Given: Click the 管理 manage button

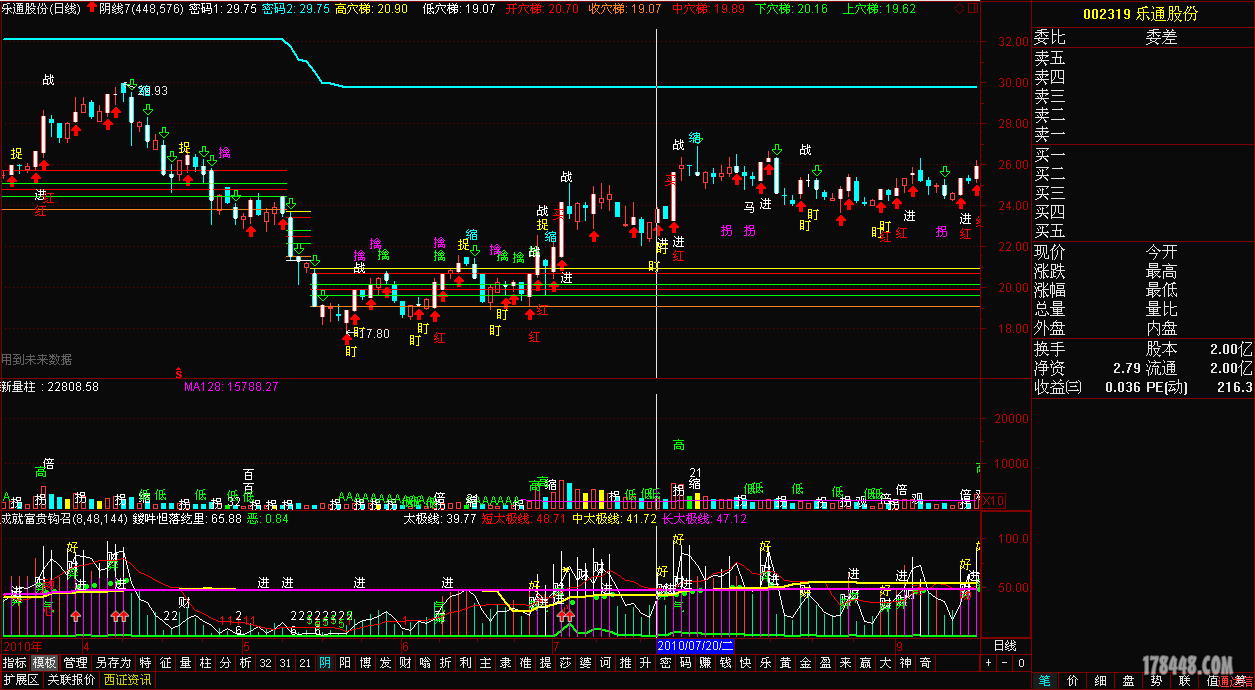Looking at the screenshot, I should tap(75, 663).
